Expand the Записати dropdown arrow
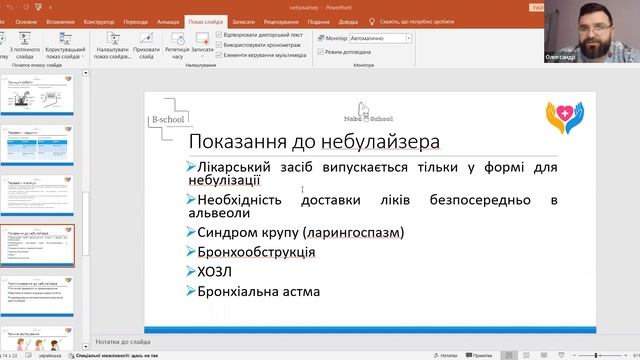Screen dimensions: 640x360 (202, 56)
